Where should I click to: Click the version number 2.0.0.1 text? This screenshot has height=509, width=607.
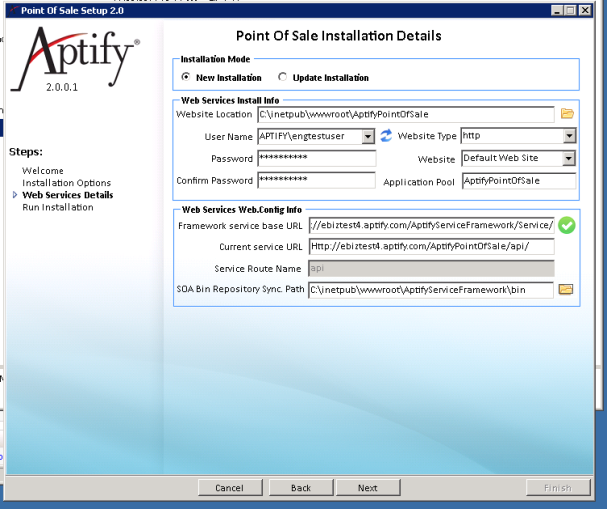click(x=62, y=87)
